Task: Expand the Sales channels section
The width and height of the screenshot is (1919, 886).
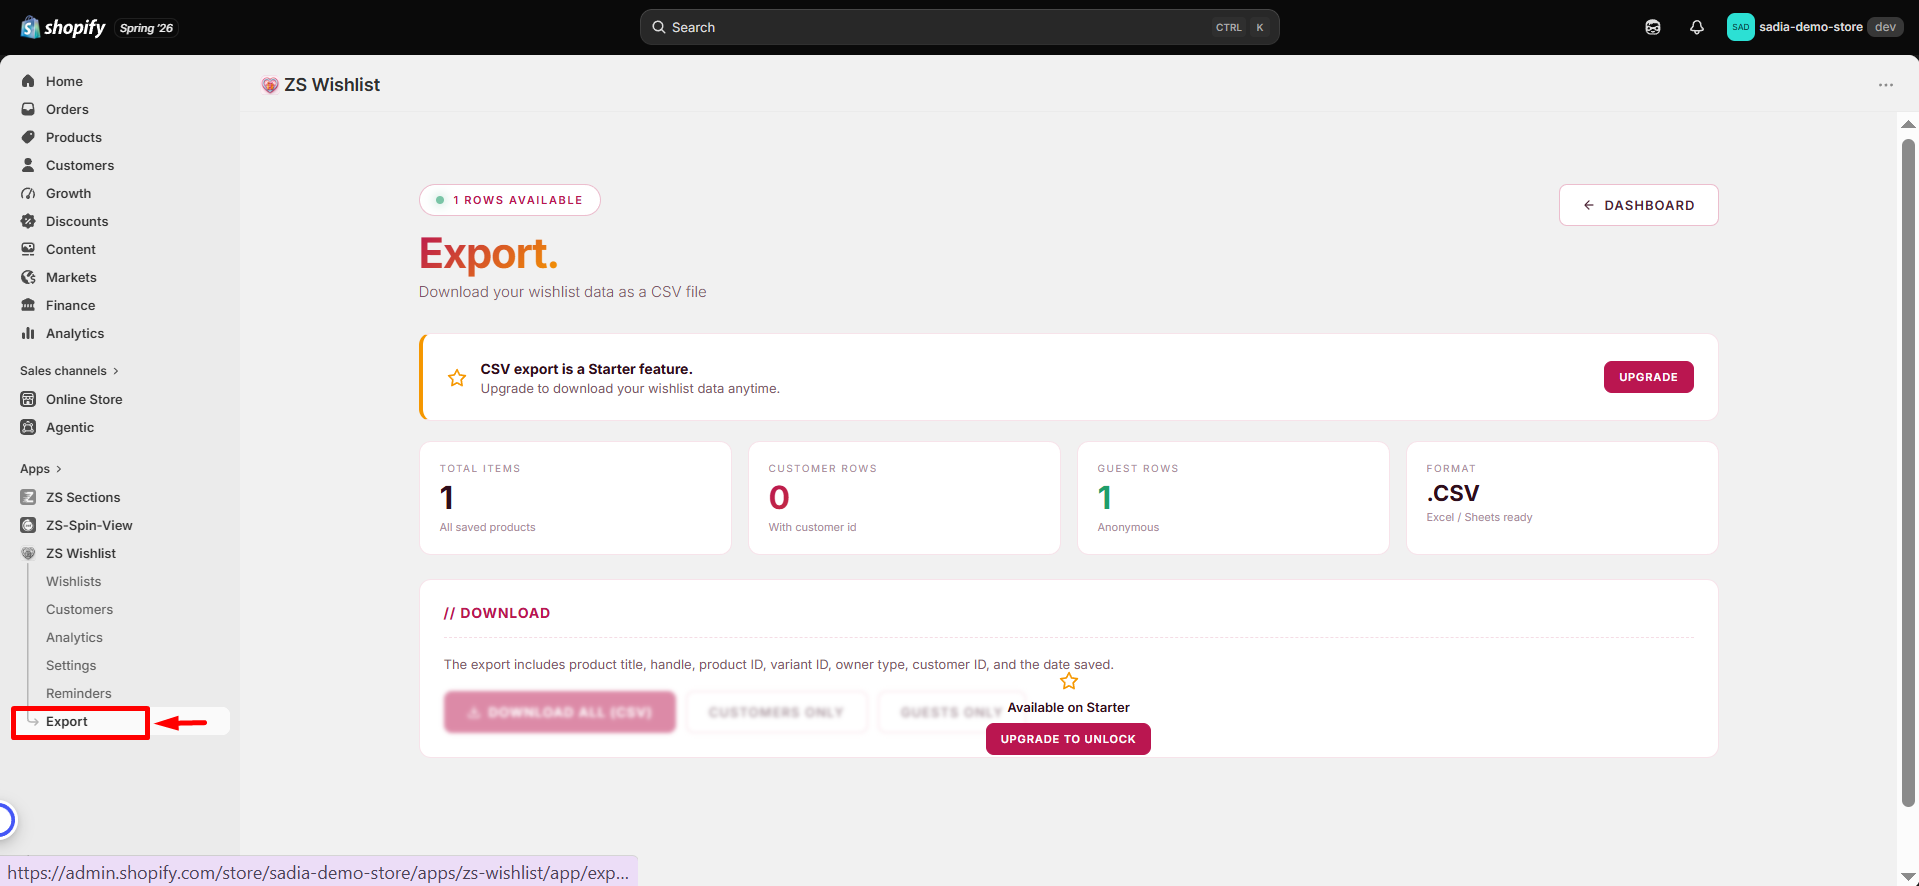Action: (69, 371)
